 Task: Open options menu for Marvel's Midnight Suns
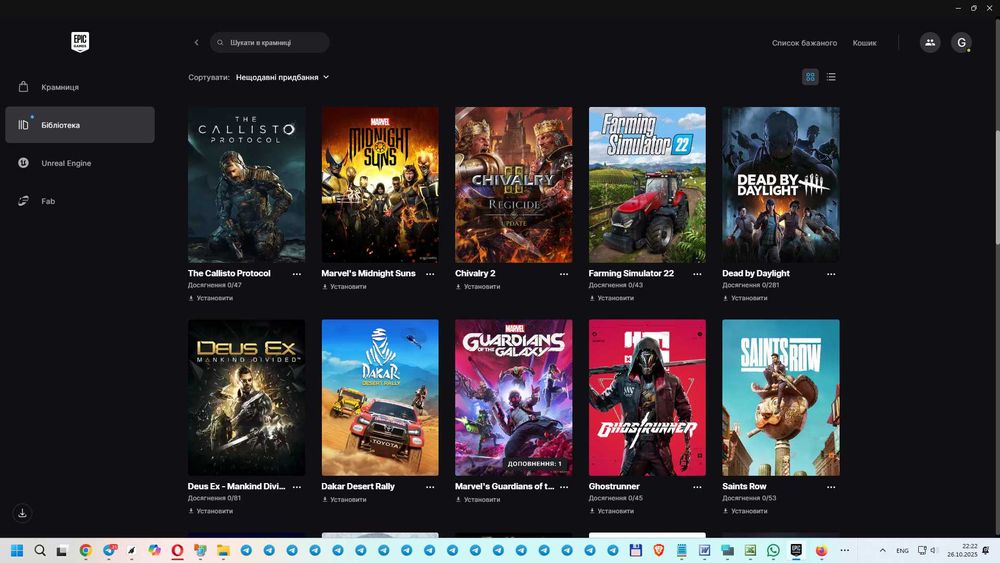(430, 274)
